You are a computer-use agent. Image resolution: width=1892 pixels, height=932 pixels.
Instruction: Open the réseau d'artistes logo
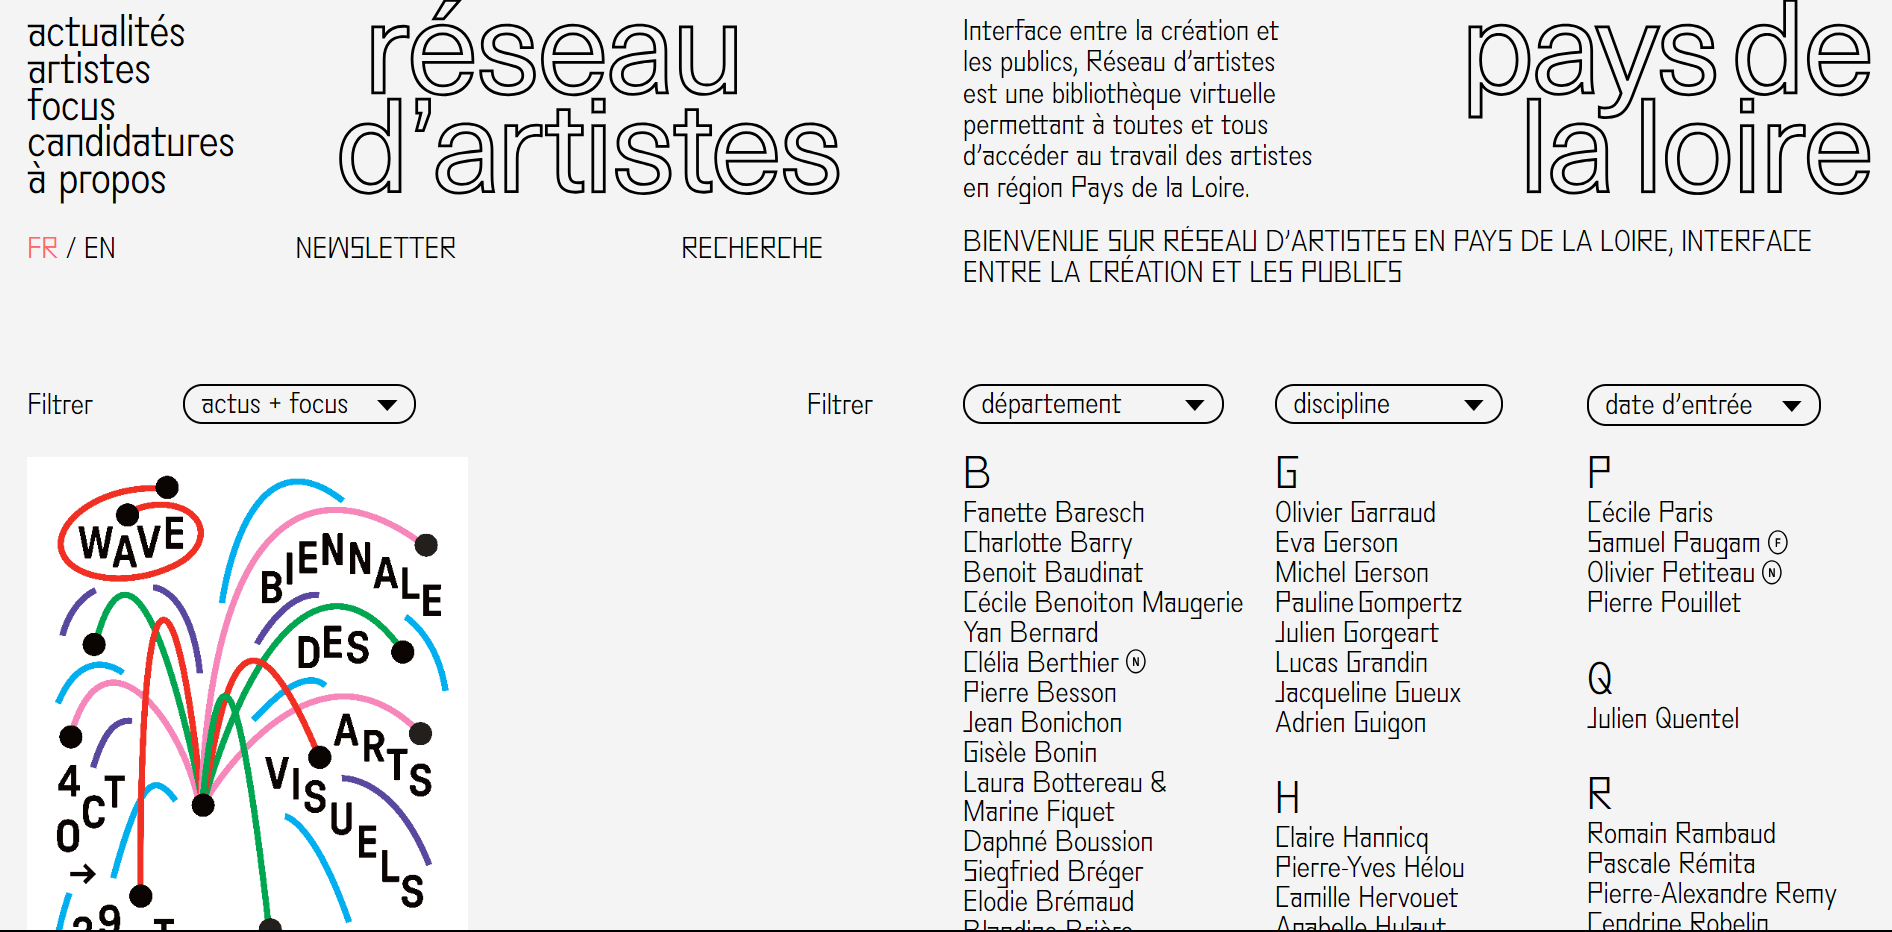click(589, 102)
